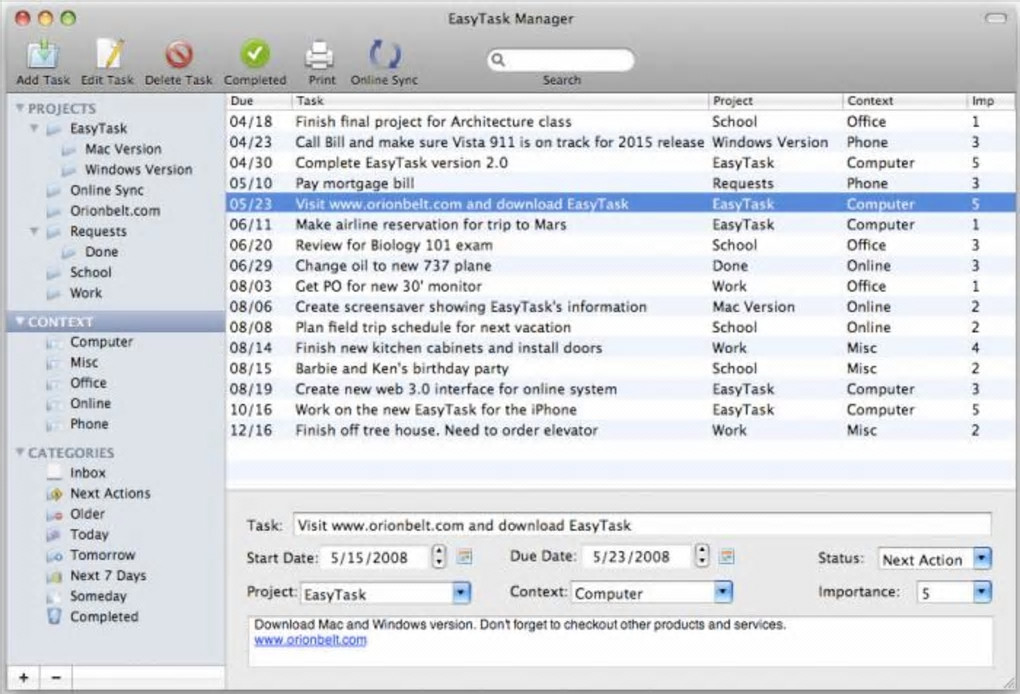The width and height of the screenshot is (1020, 694).
Task: Sort by Task column header
Action: tap(500, 101)
